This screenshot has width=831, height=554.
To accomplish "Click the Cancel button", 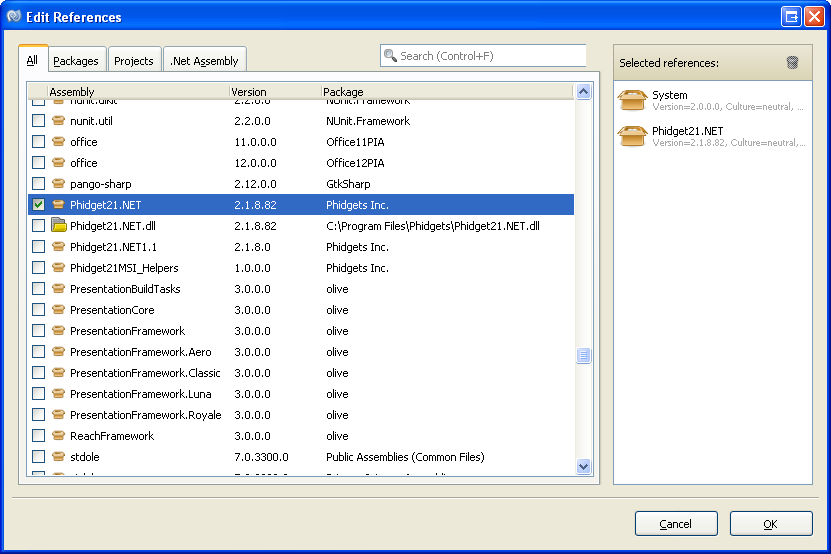I will coord(676,524).
